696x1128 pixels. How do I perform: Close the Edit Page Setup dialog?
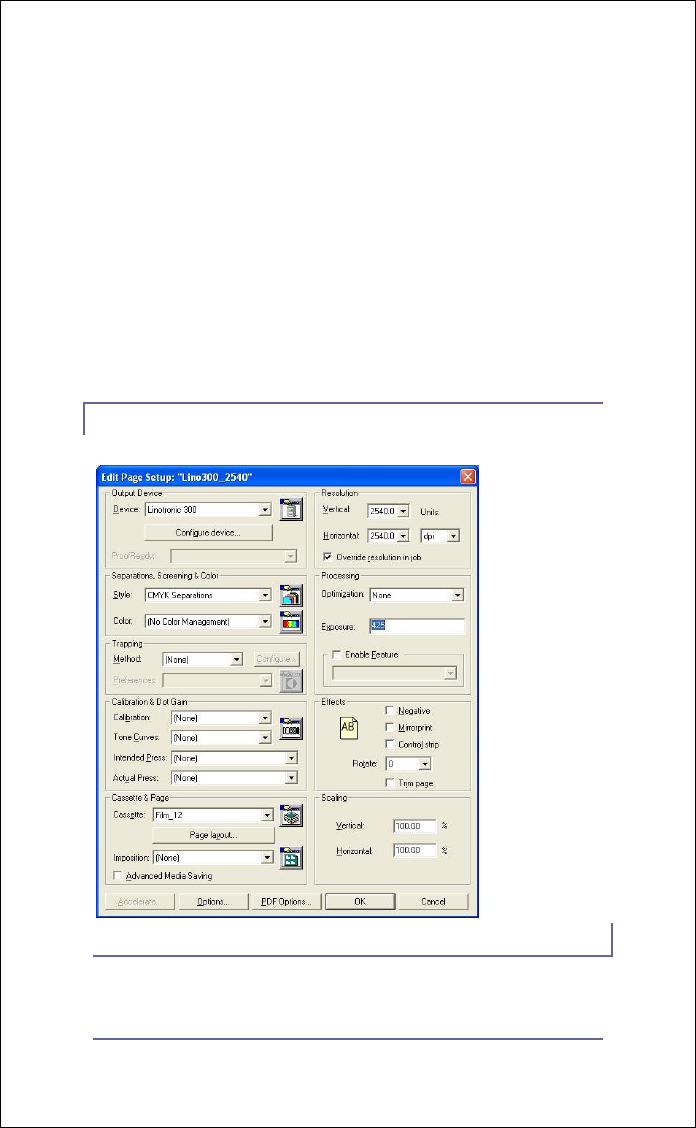point(468,476)
